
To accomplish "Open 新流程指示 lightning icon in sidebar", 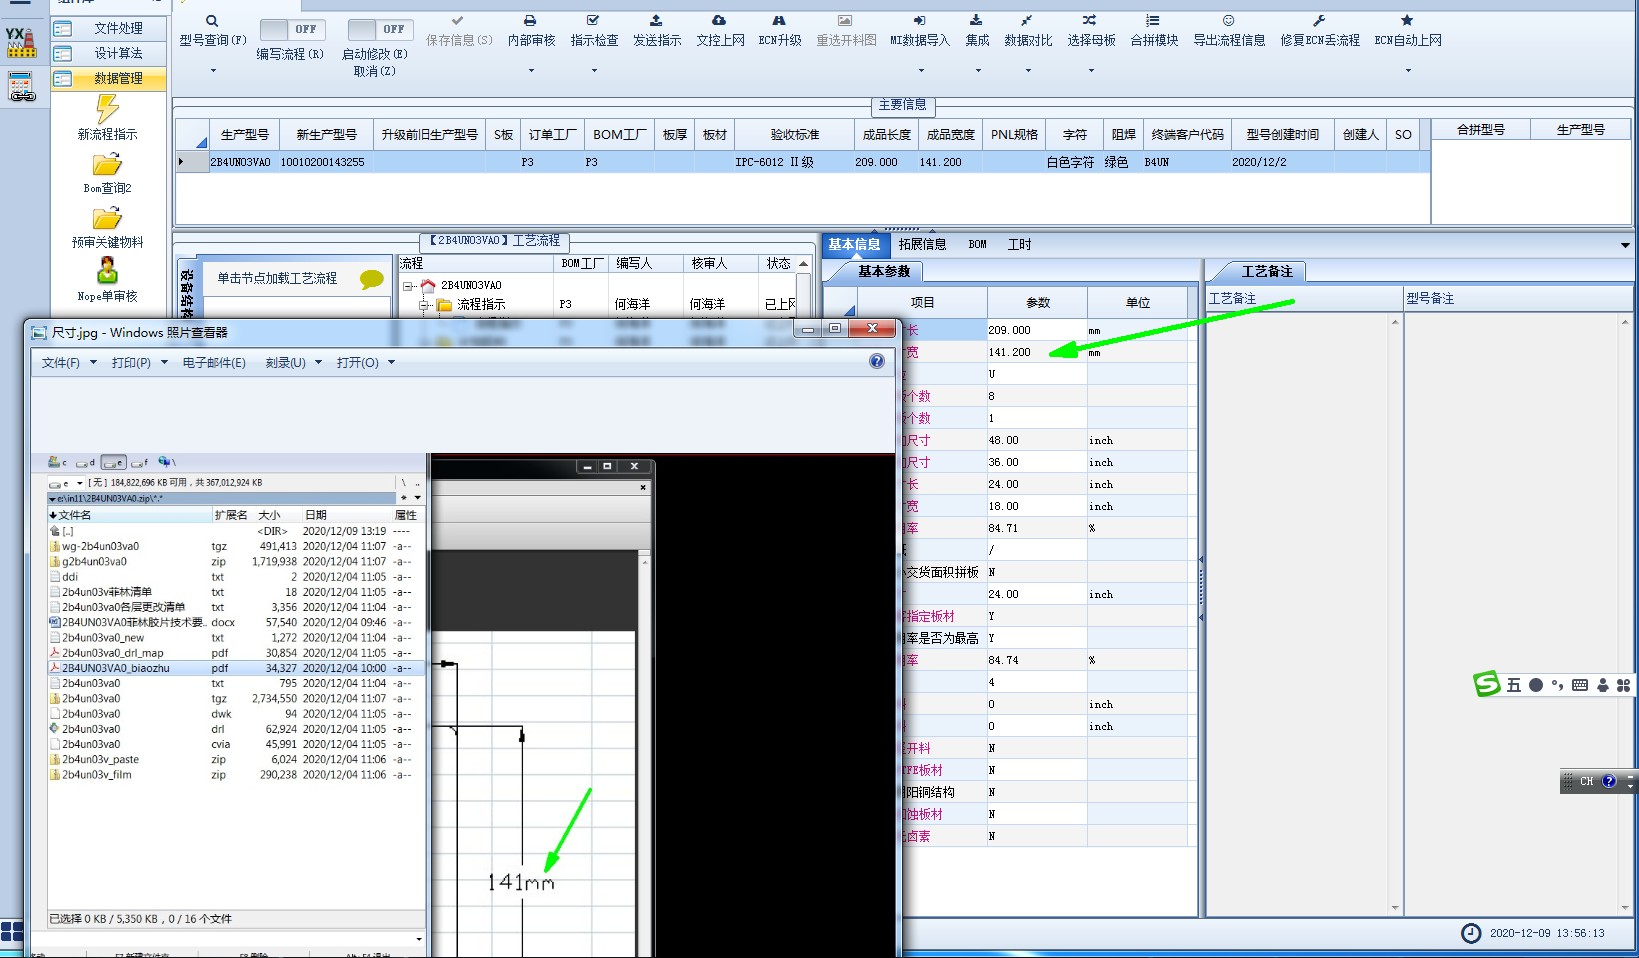I will tap(107, 108).
